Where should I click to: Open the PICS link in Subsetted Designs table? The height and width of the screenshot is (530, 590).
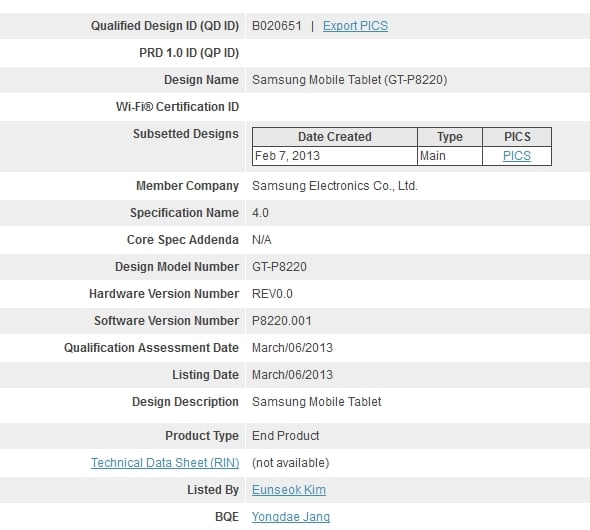pos(517,156)
